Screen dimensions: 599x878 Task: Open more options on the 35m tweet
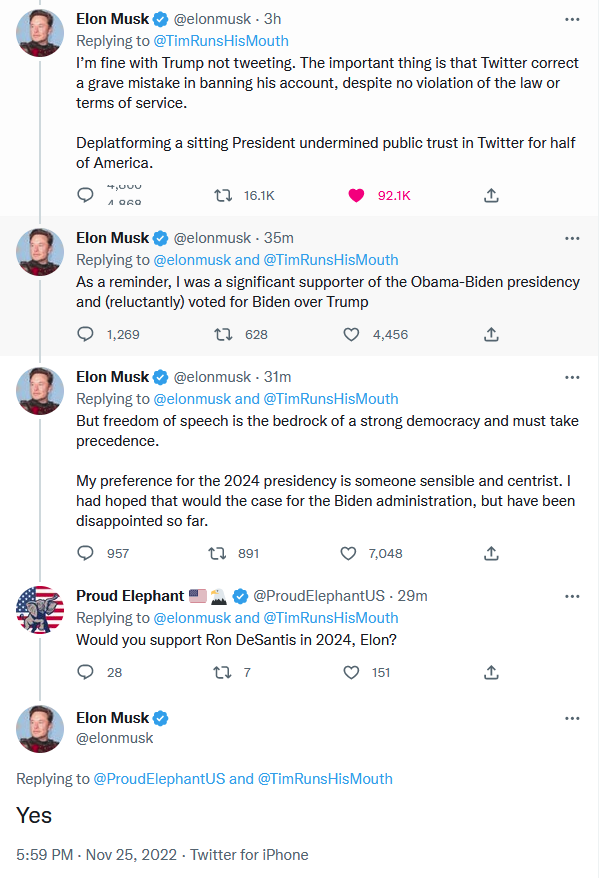tap(572, 239)
